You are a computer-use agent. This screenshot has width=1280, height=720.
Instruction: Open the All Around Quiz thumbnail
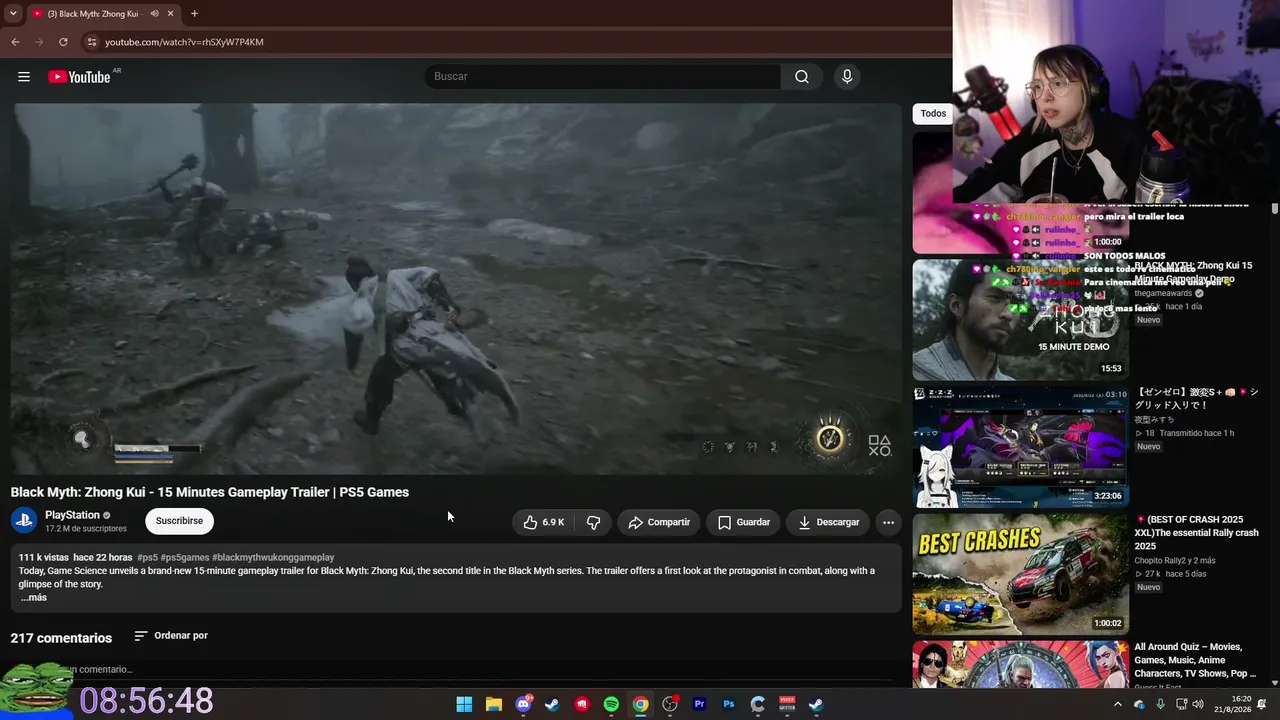[x=1020, y=664]
